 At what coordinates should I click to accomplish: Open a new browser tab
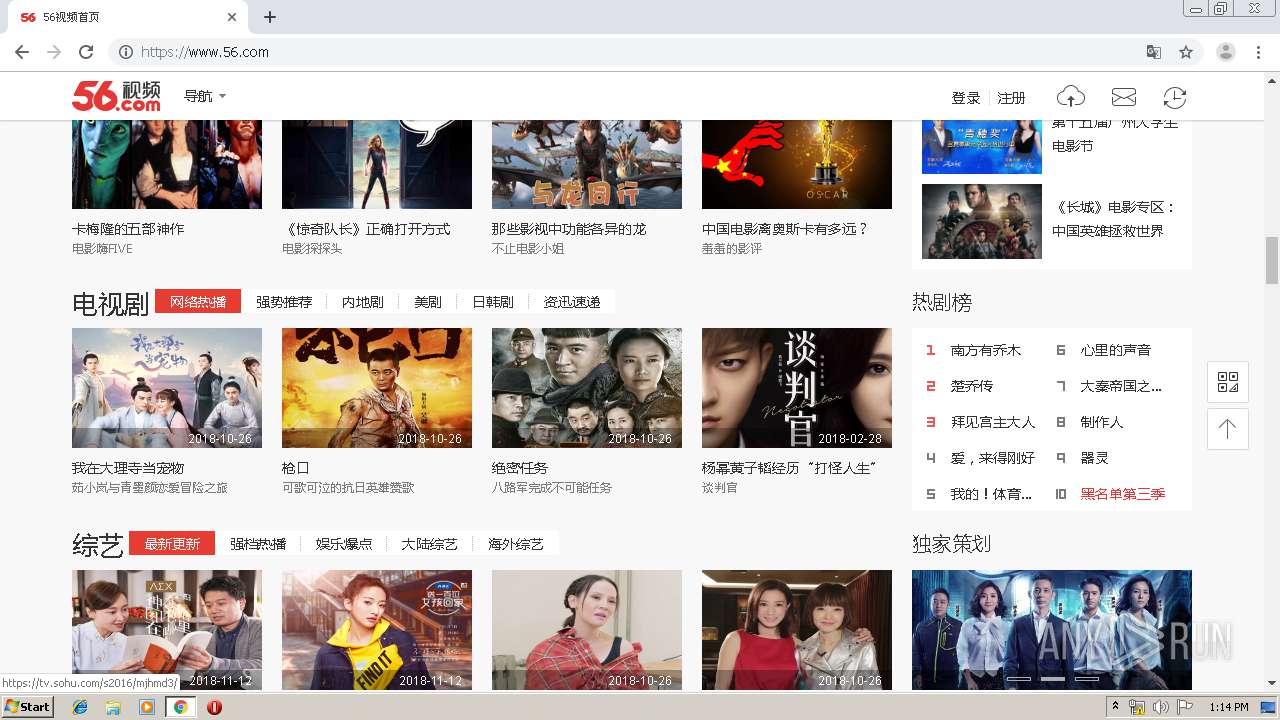pos(270,17)
